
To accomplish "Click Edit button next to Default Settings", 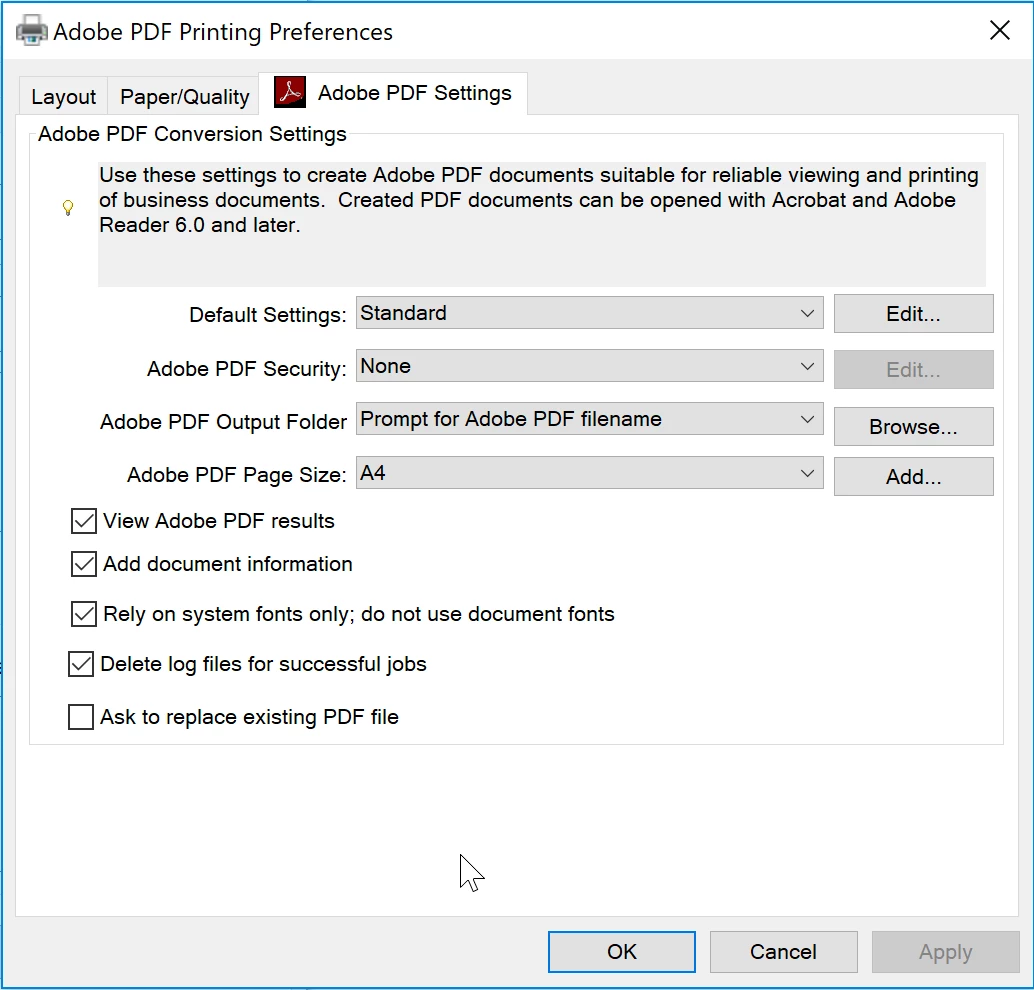I will pos(913,314).
